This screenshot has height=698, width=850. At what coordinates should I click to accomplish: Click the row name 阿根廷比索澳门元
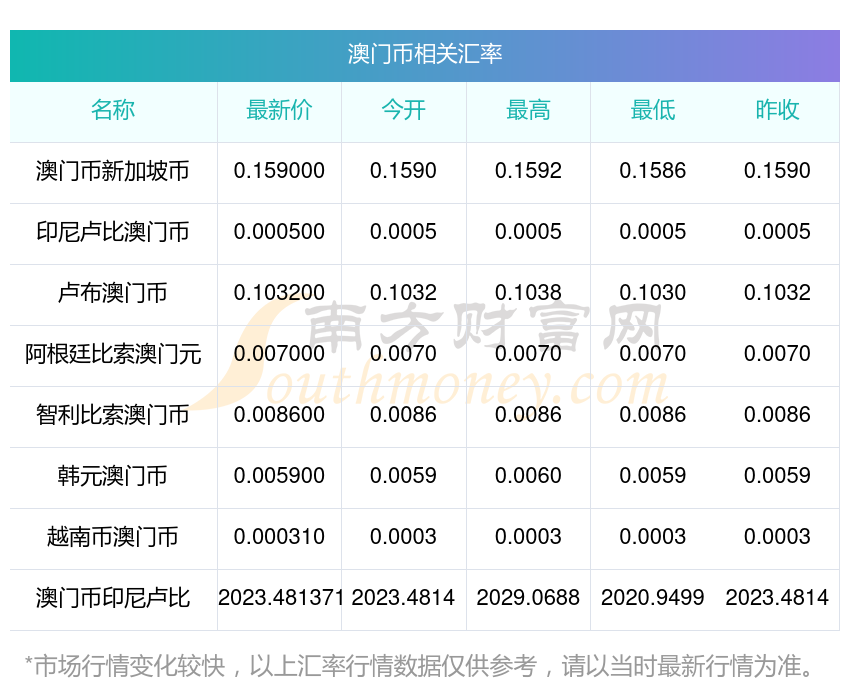[113, 354]
